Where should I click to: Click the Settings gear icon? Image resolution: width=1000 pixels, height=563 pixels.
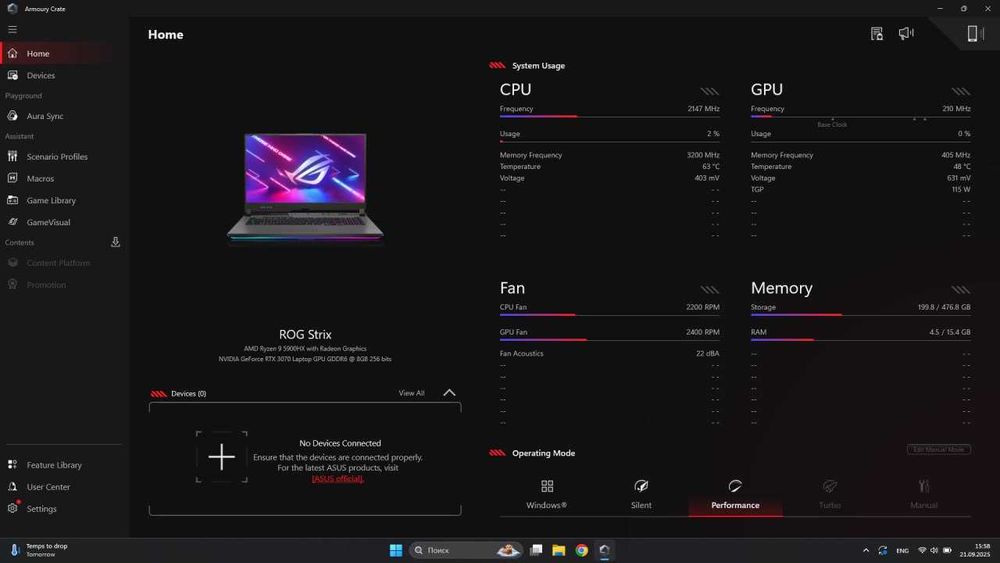[13, 508]
